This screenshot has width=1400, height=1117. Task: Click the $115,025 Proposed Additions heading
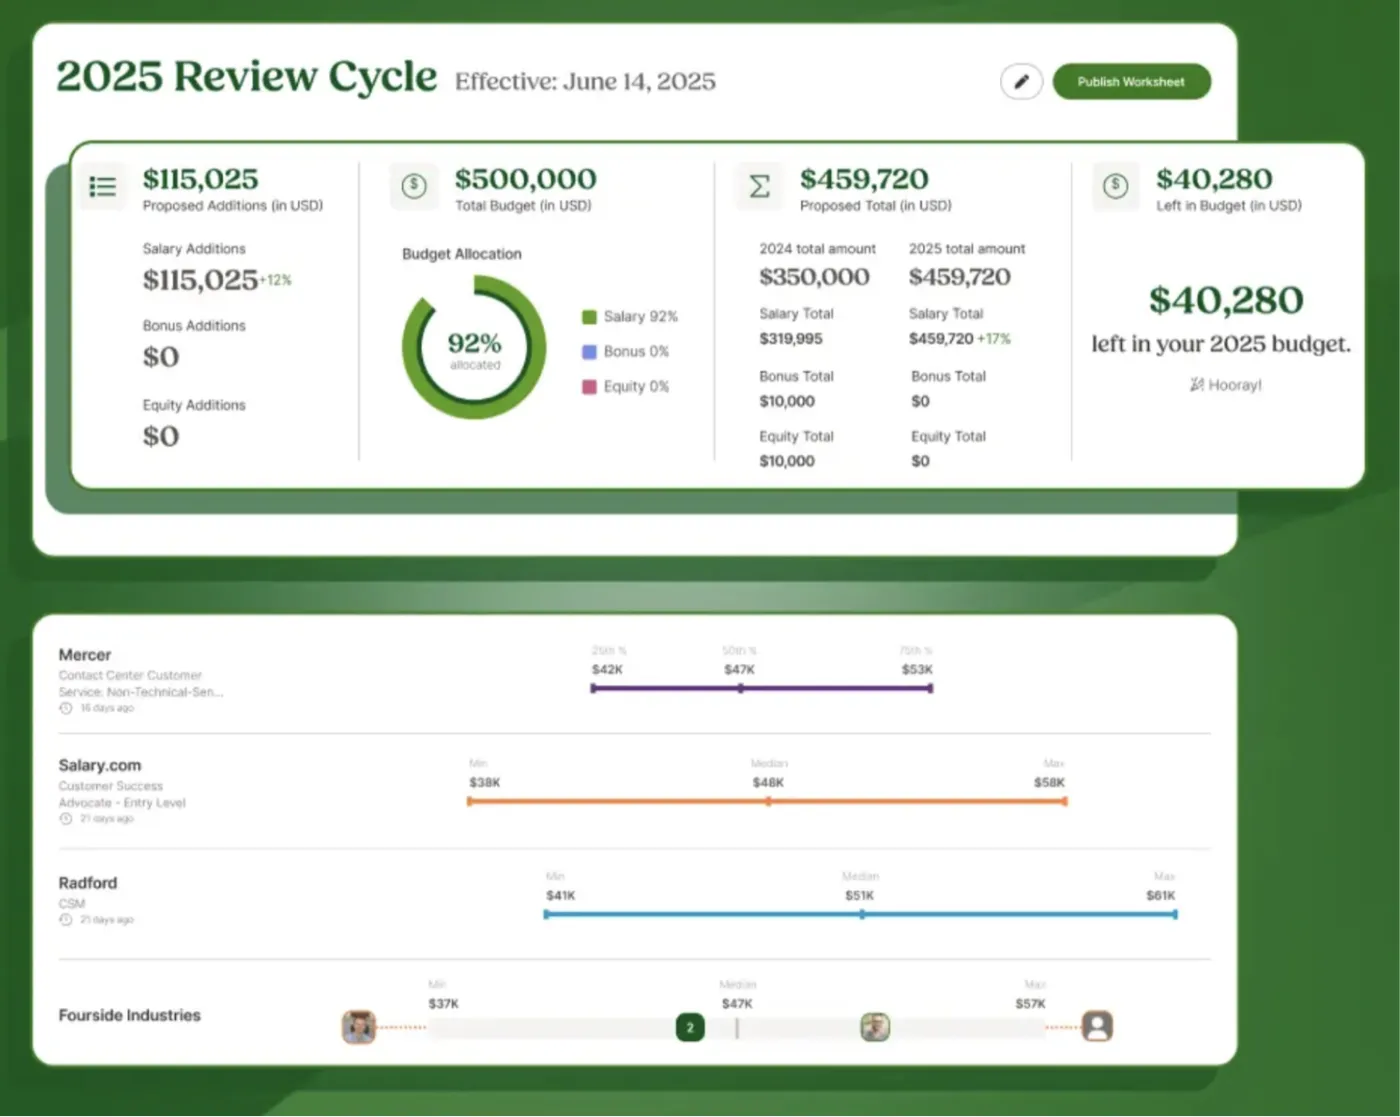(201, 179)
